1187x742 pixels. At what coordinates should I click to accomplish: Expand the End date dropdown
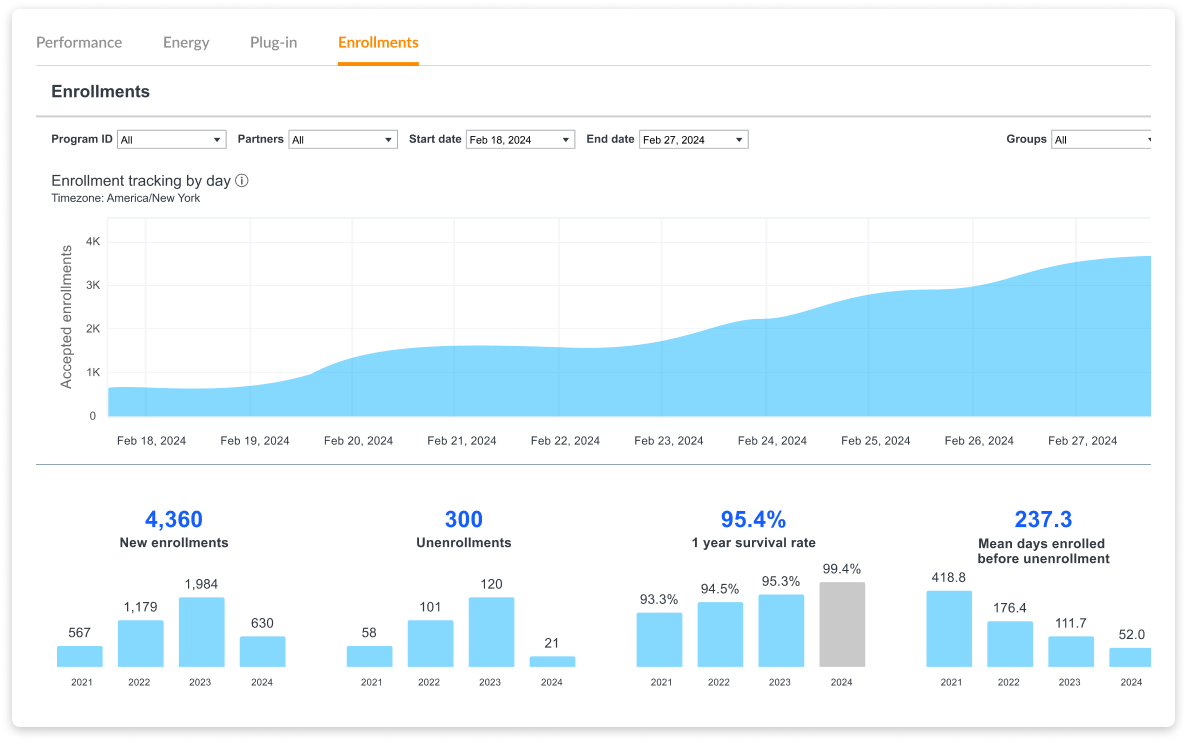(x=693, y=140)
